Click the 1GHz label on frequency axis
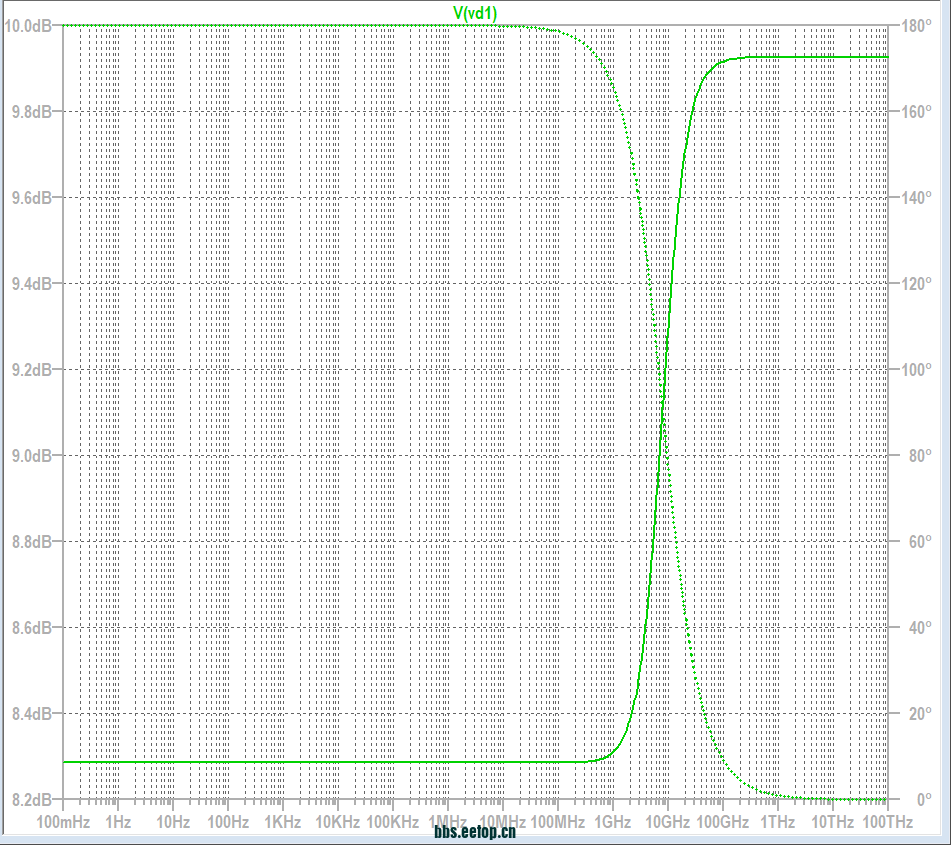Viewport: 951px width, 845px height. (612, 822)
